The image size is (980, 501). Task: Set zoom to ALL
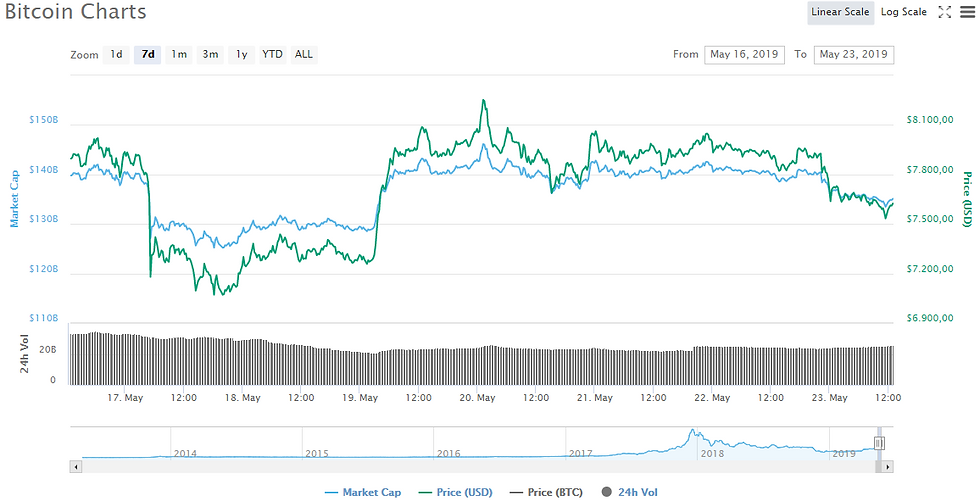[304, 54]
